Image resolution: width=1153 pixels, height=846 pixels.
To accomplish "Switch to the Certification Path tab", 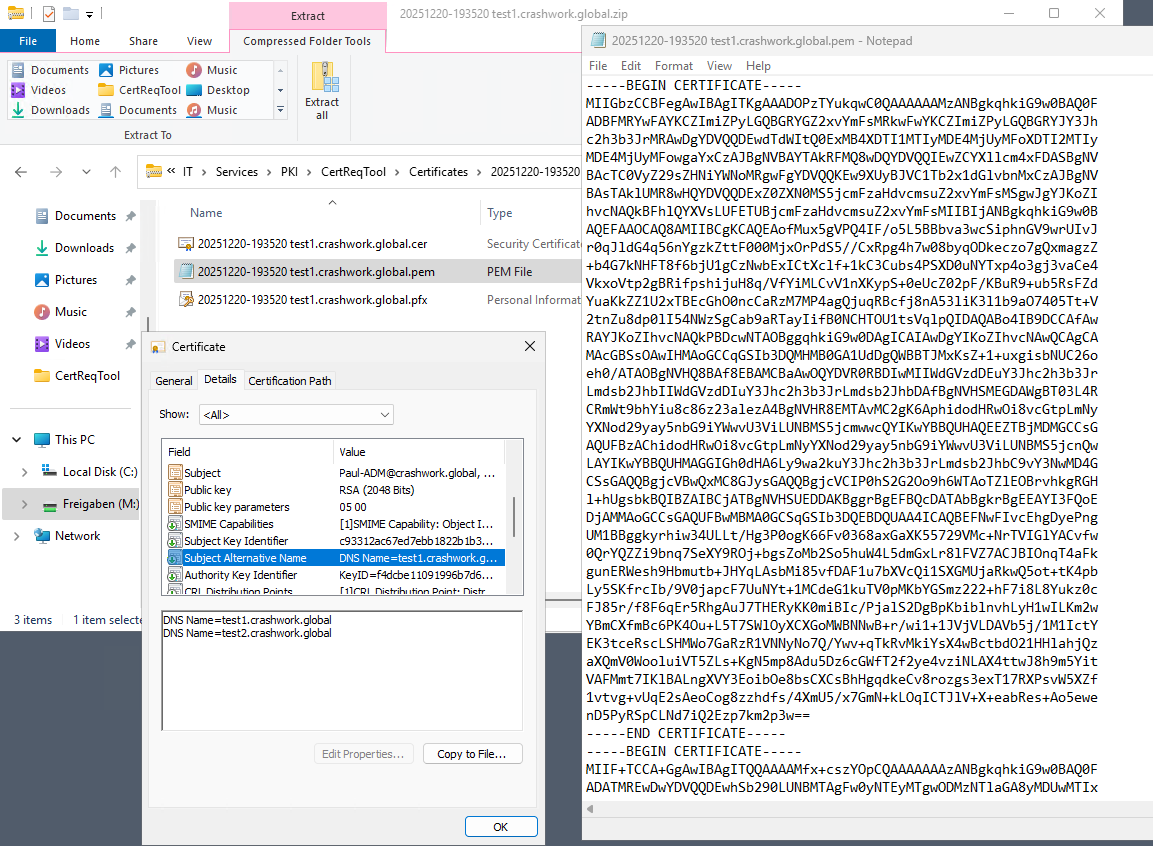I will [289, 381].
